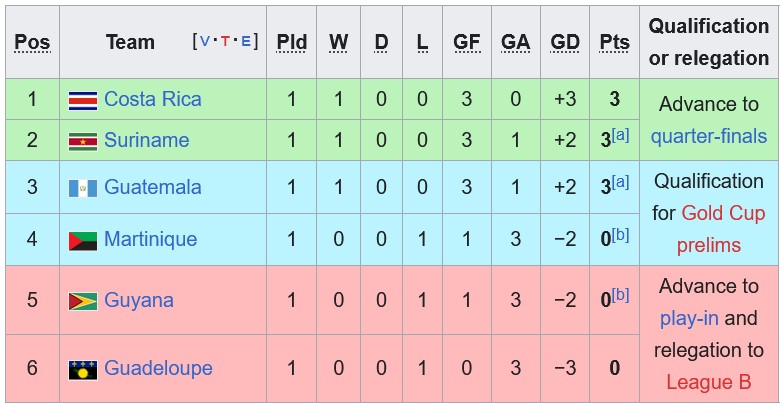
Task: Open the quarter-finals link
Action: (x=709, y=136)
